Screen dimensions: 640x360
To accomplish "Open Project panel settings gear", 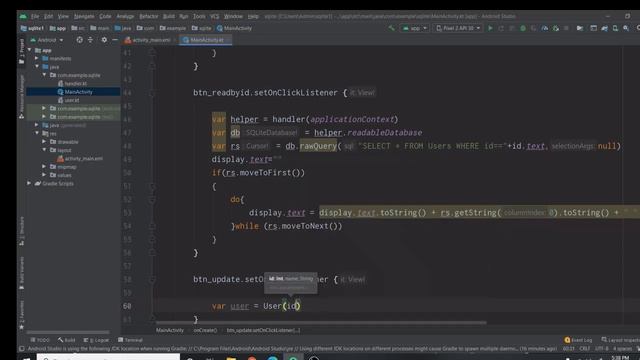I will 104,40.
